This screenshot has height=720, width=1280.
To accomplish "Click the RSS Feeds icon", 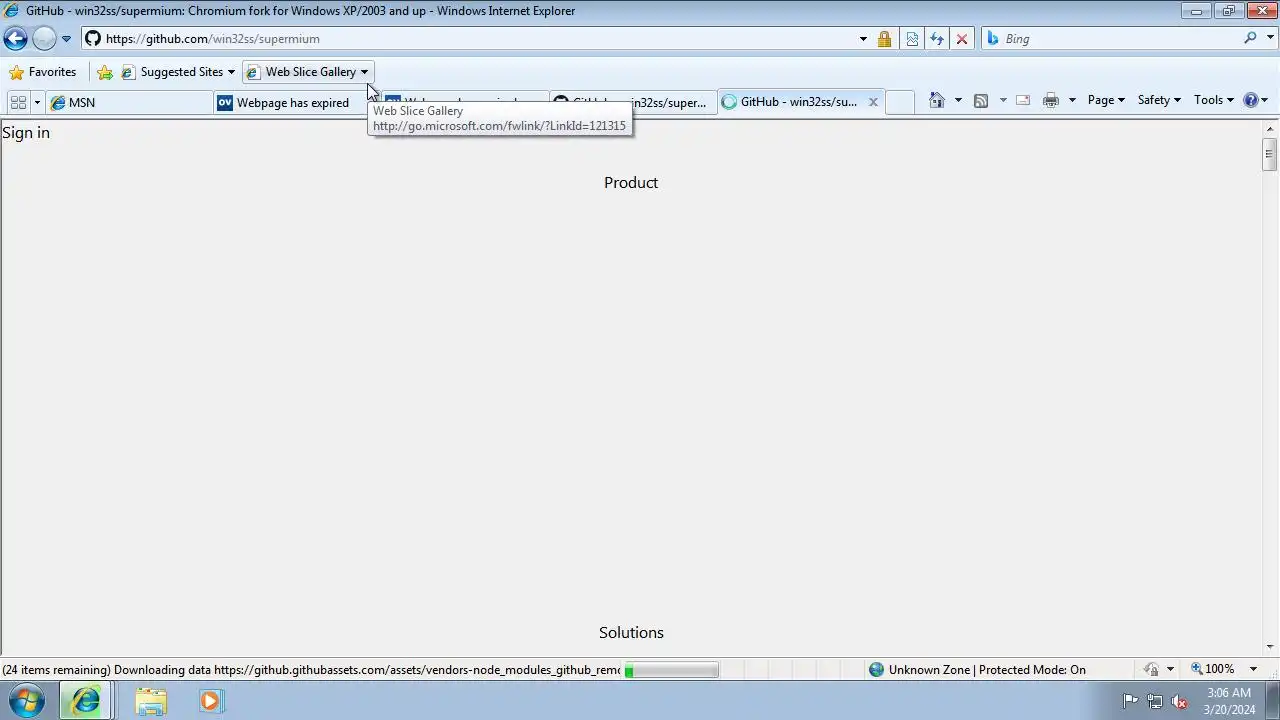I will tap(981, 100).
